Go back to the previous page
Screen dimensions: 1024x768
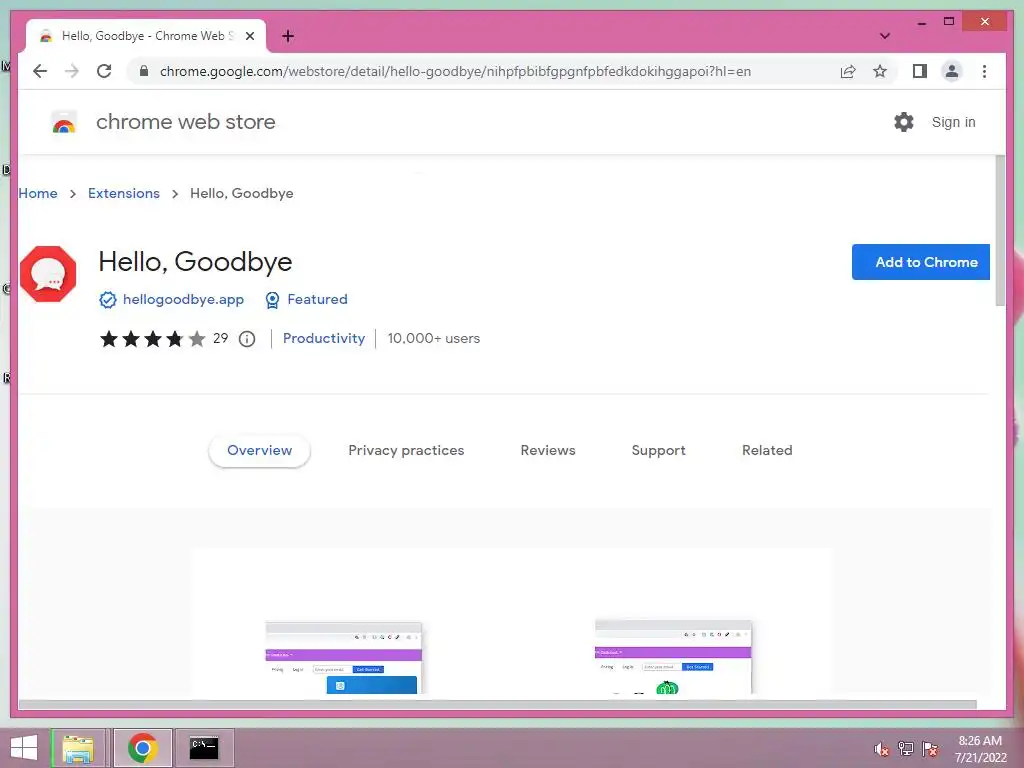pos(40,71)
